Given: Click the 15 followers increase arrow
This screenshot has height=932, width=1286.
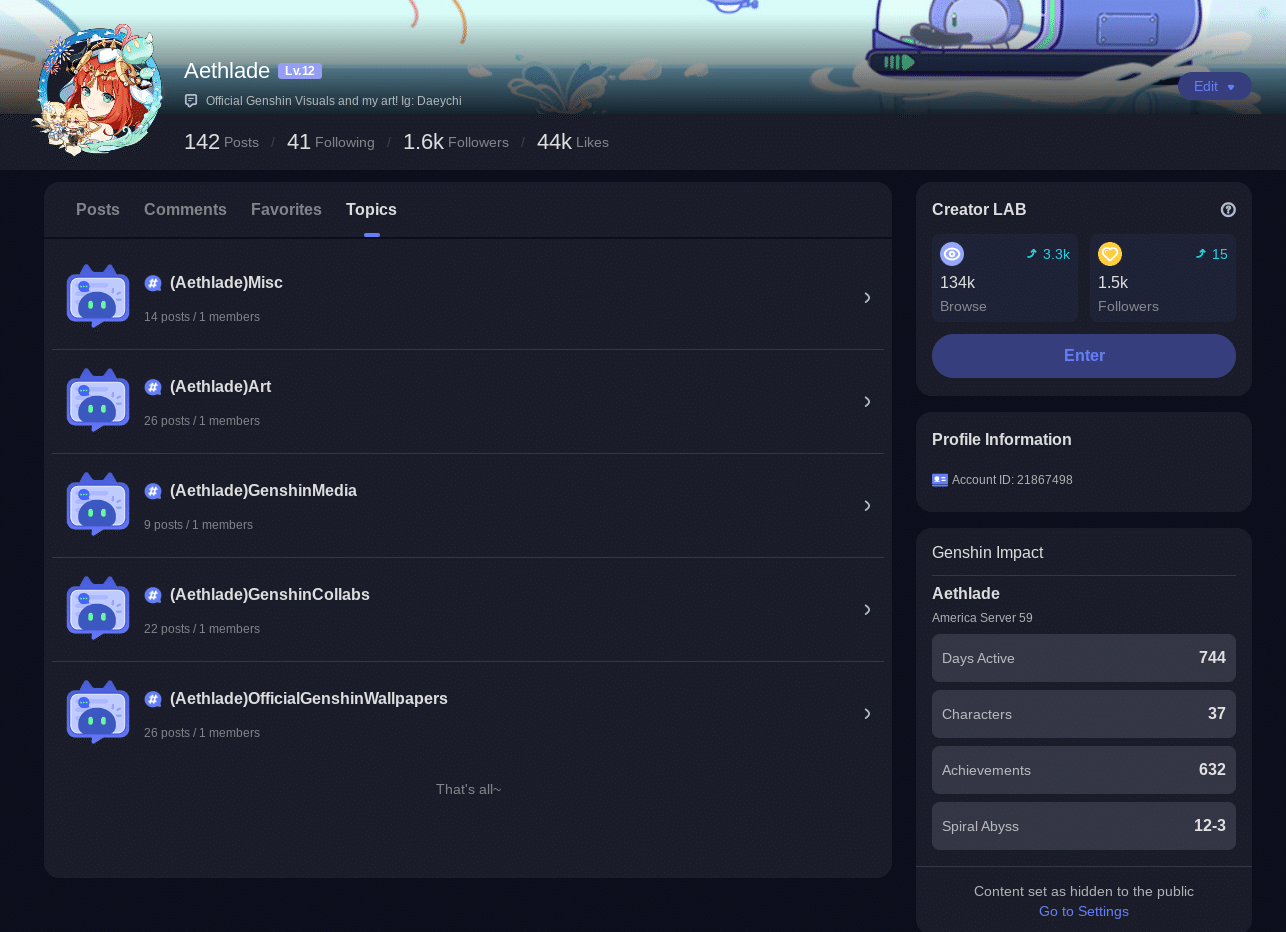Looking at the screenshot, I should (x=1201, y=254).
